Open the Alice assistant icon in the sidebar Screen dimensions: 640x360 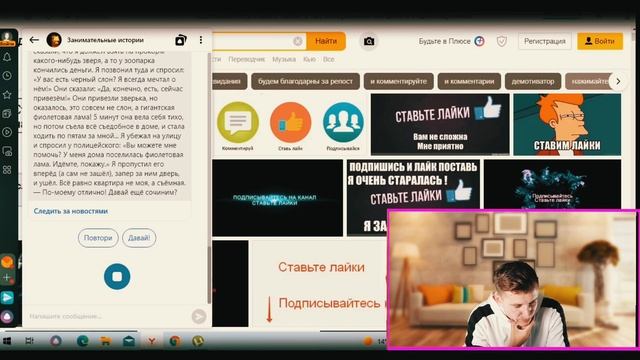pyautogui.click(x=7, y=316)
